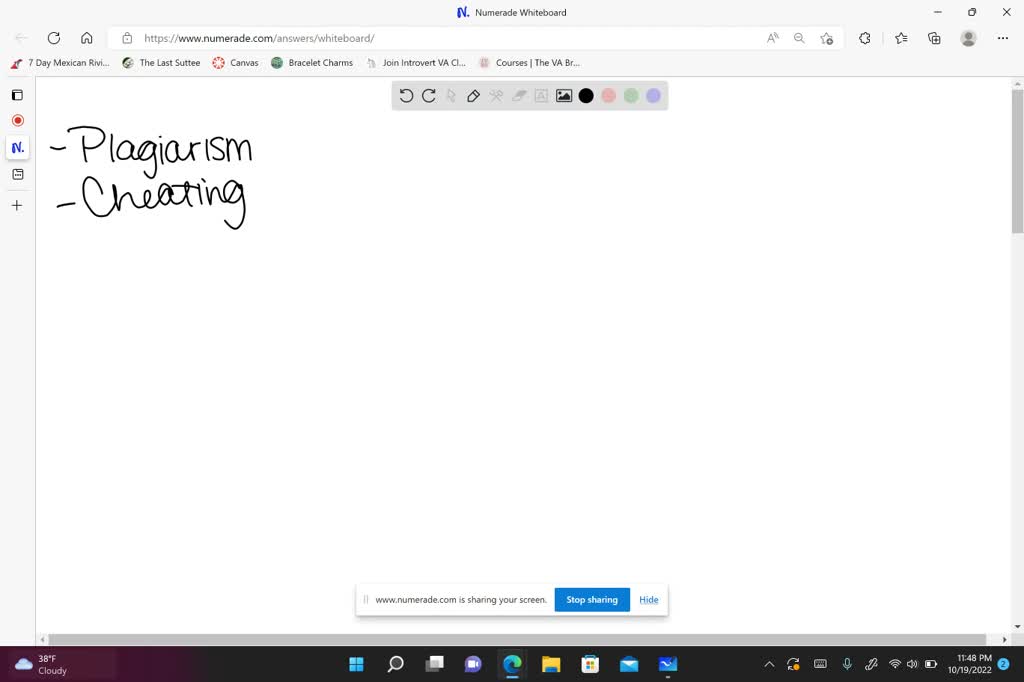This screenshot has width=1024, height=682.
Task: Open taskbar Search
Action: click(x=395, y=664)
